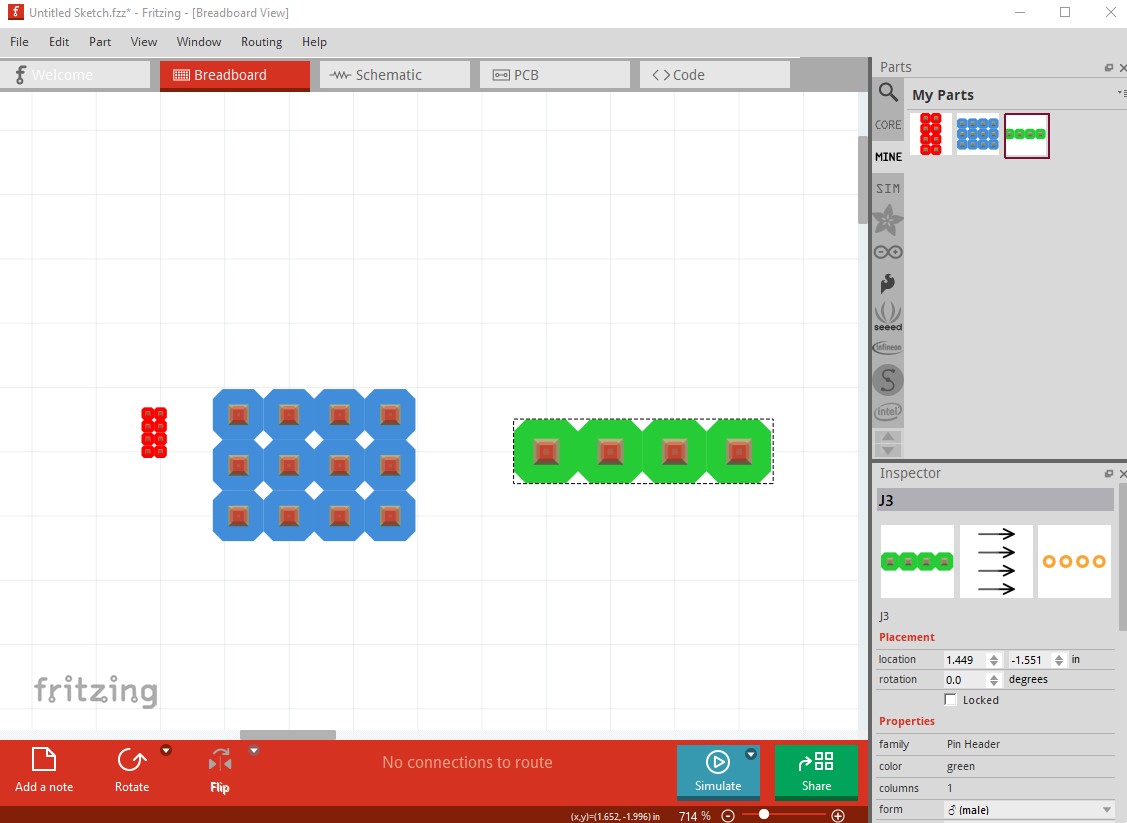
Task: Click the zoom out minus icon
Action: (728, 816)
